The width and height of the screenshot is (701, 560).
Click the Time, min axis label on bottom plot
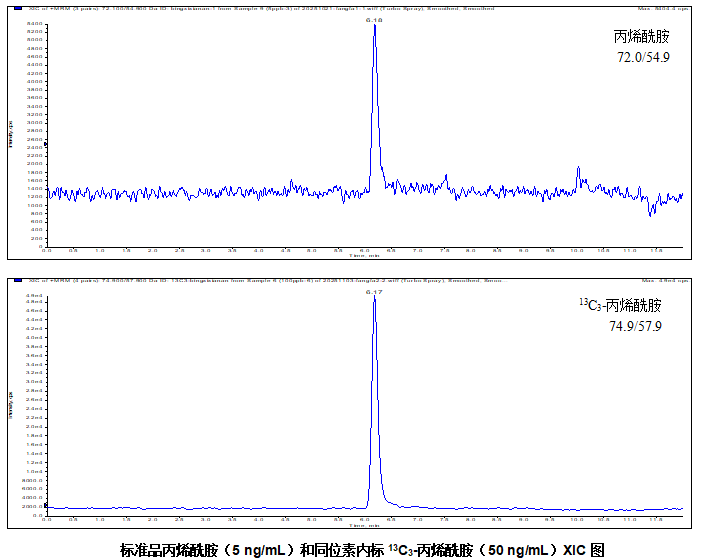pyautogui.click(x=365, y=526)
